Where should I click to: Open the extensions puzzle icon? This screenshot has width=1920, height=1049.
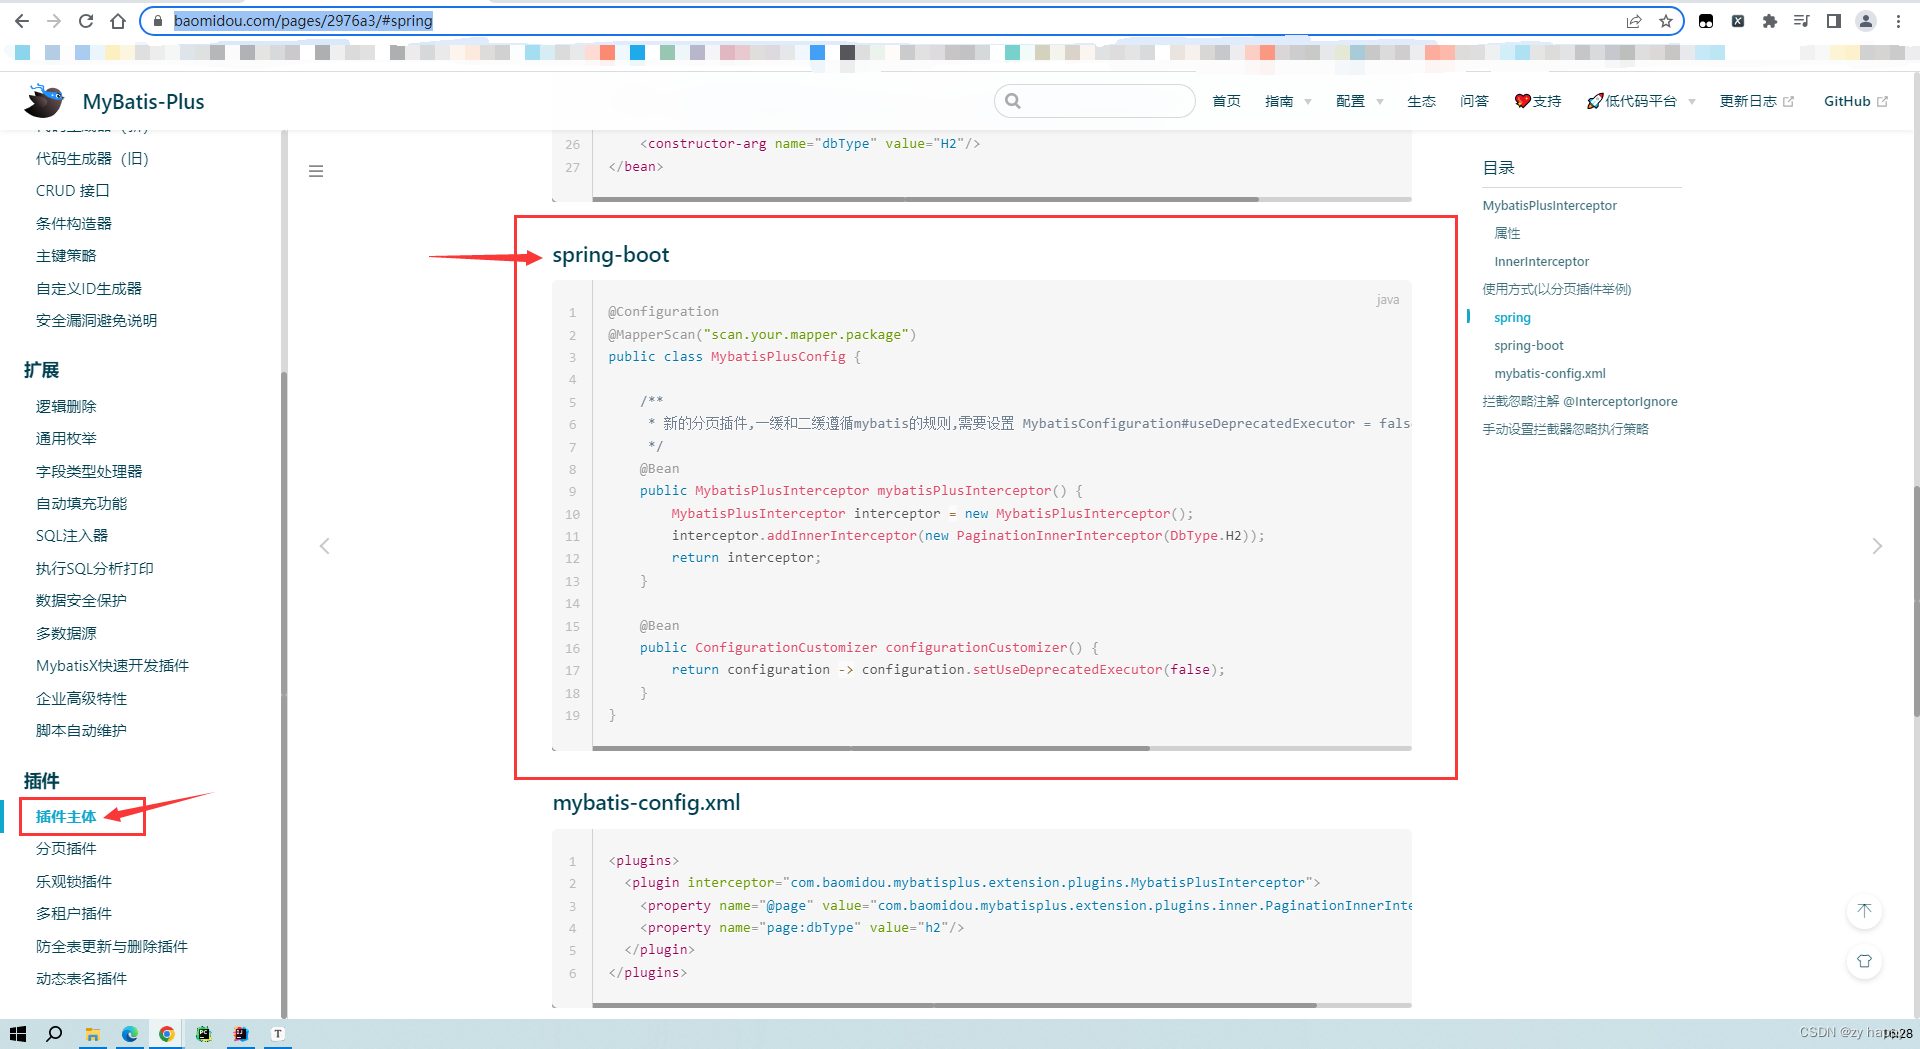pos(1770,21)
